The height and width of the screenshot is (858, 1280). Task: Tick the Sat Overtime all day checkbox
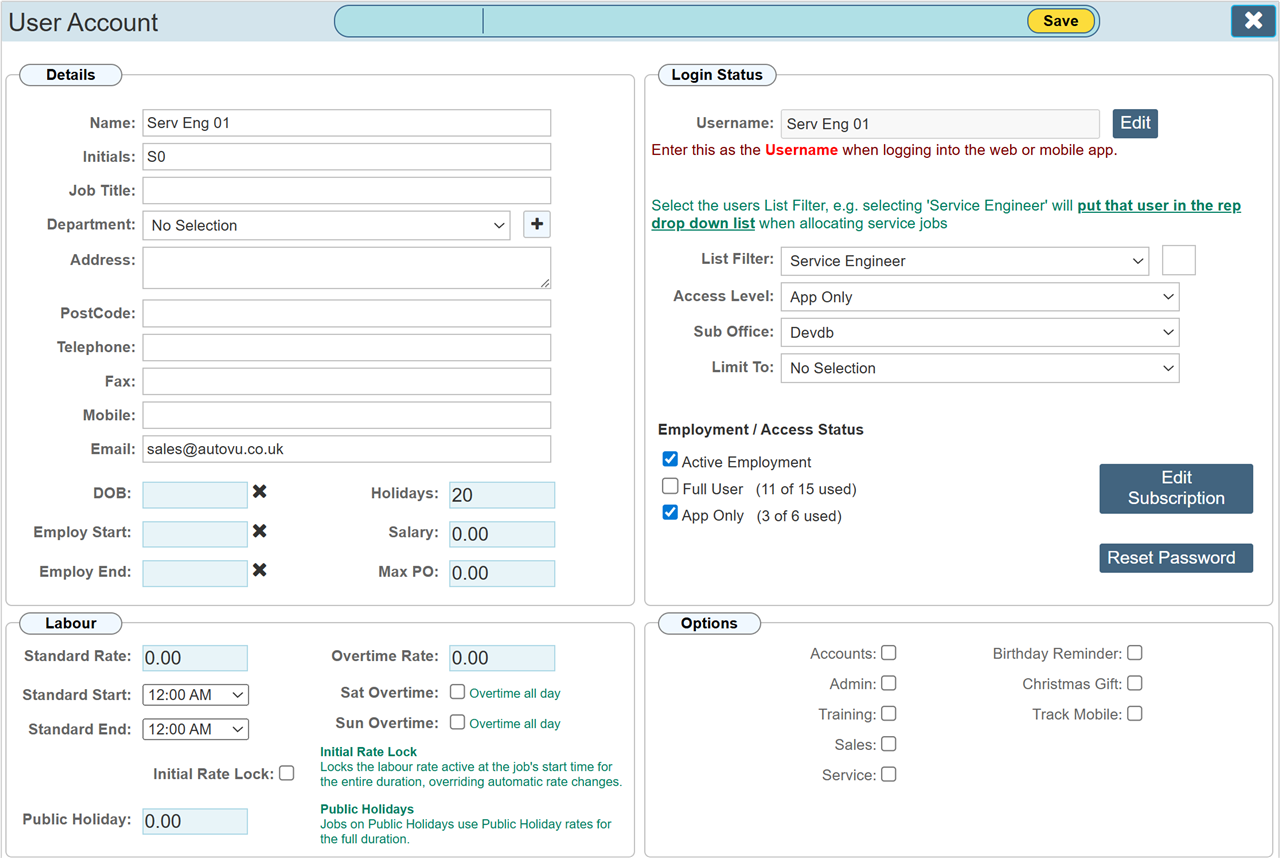click(457, 692)
